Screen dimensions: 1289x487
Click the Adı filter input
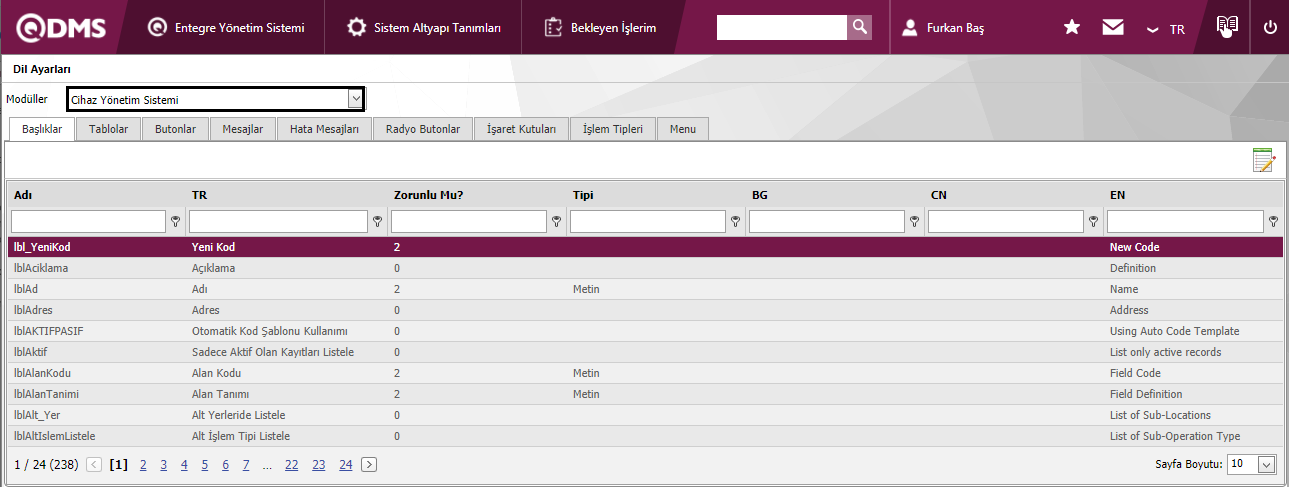tap(88, 221)
